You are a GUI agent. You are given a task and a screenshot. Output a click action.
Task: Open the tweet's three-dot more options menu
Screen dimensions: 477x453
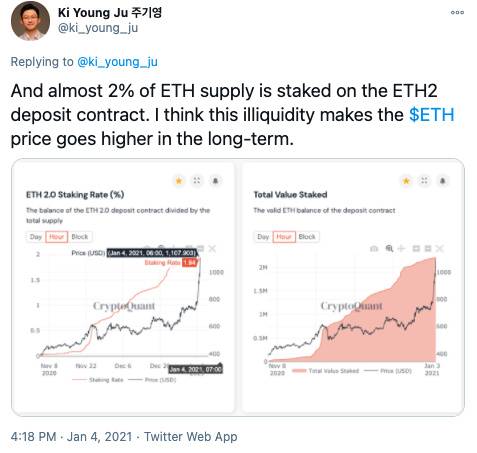[457, 13]
